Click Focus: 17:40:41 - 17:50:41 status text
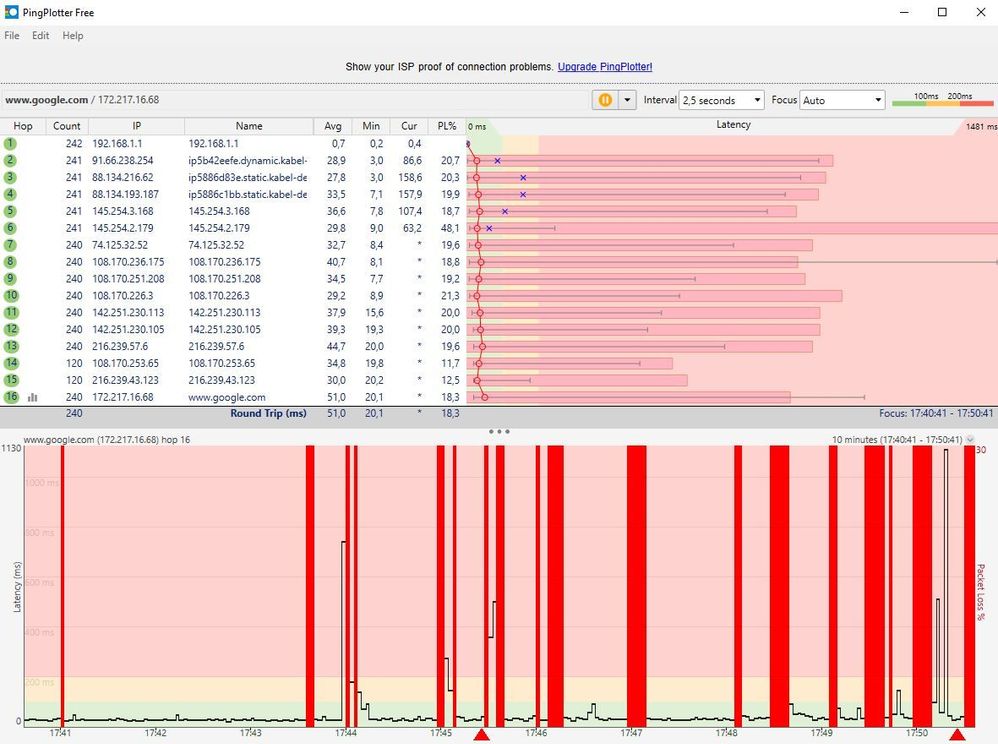998x744 pixels. point(936,413)
